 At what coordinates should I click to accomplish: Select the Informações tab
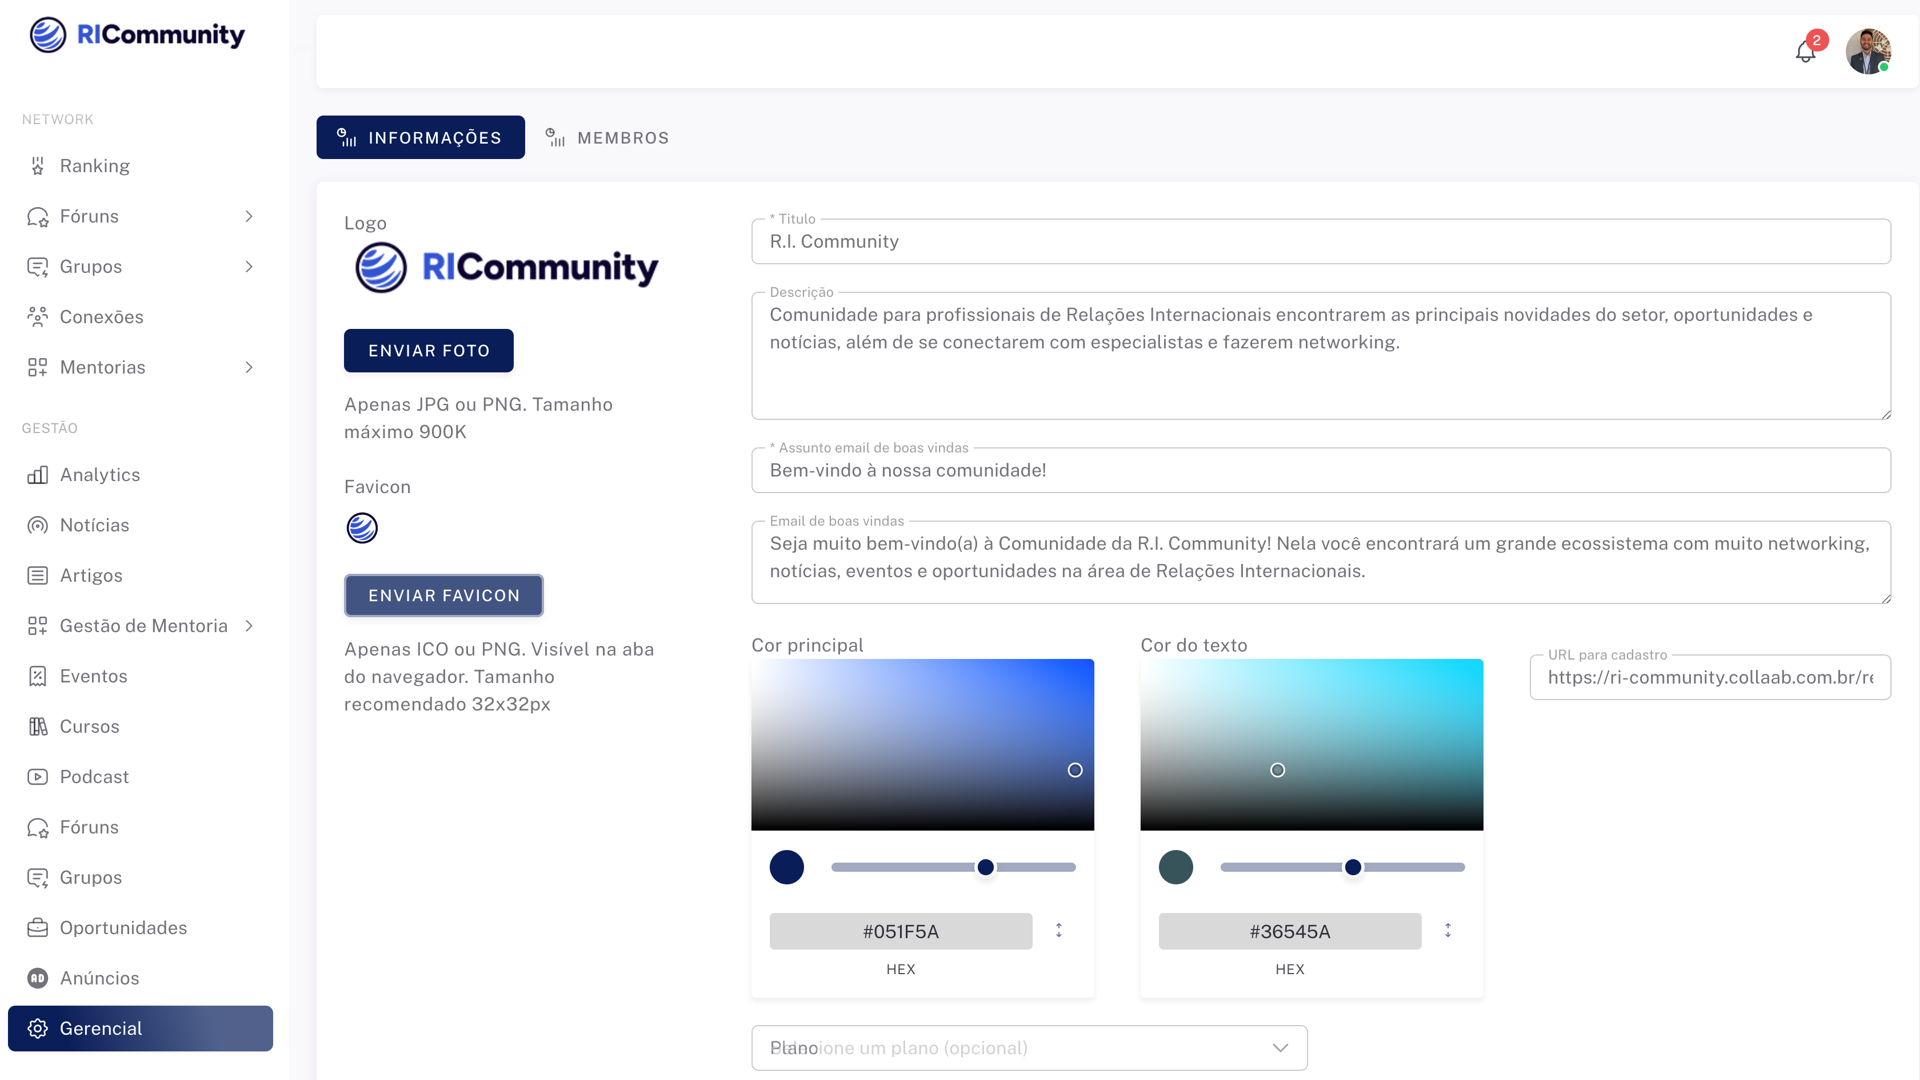coord(420,138)
